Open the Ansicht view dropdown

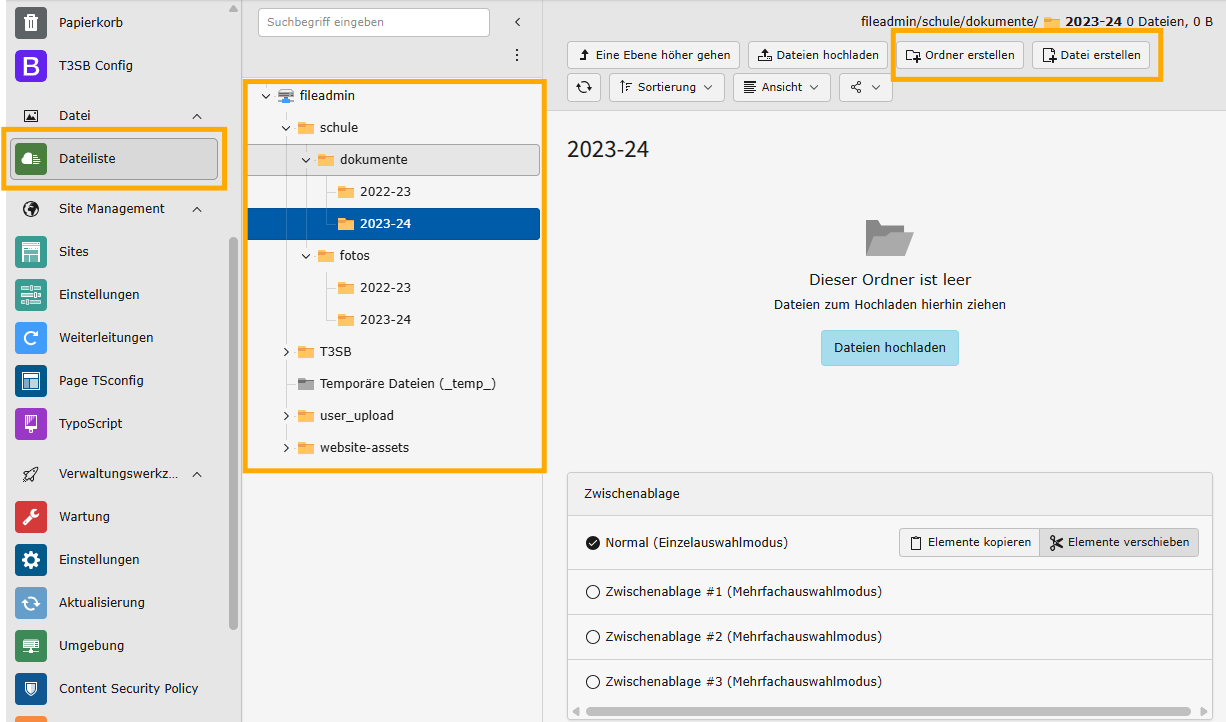click(781, 87)
